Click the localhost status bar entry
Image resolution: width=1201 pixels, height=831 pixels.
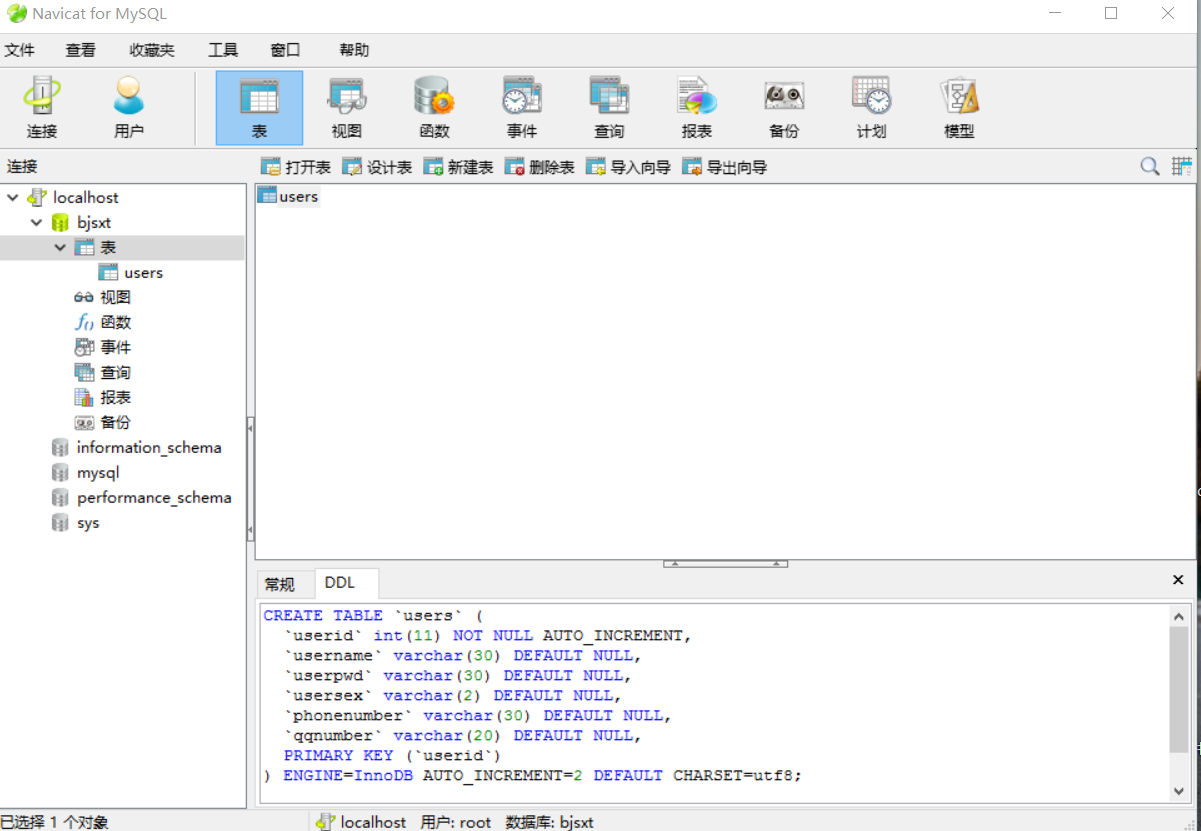(361, 822)
